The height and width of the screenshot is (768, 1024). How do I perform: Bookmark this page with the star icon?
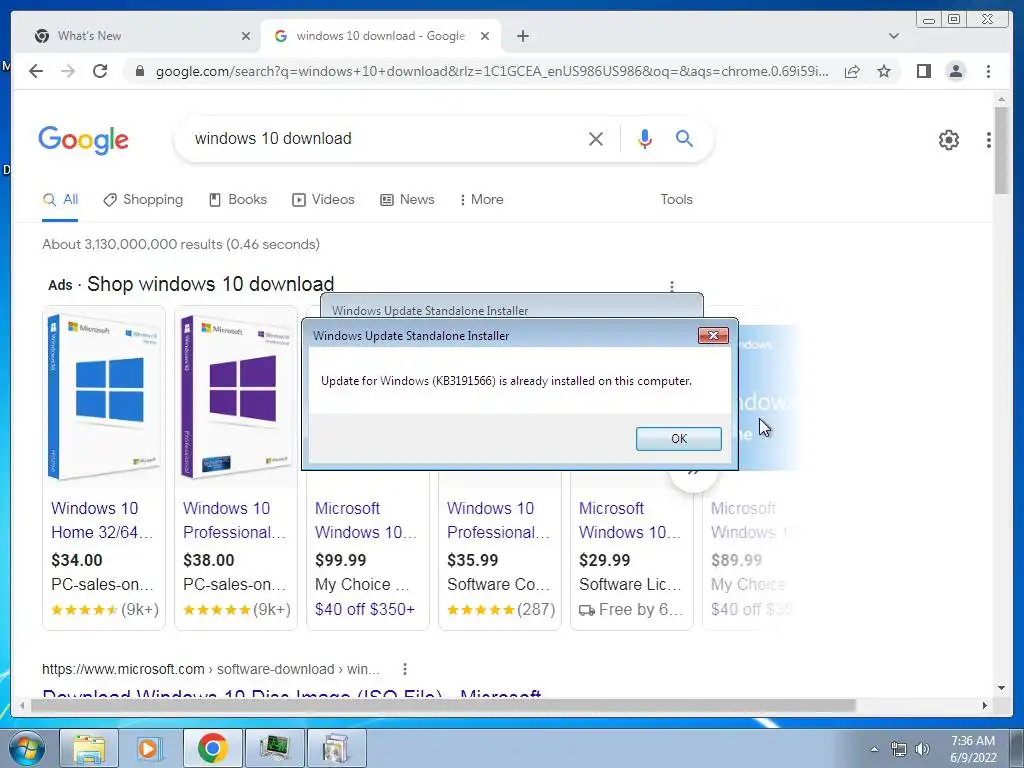click(884, 71)
